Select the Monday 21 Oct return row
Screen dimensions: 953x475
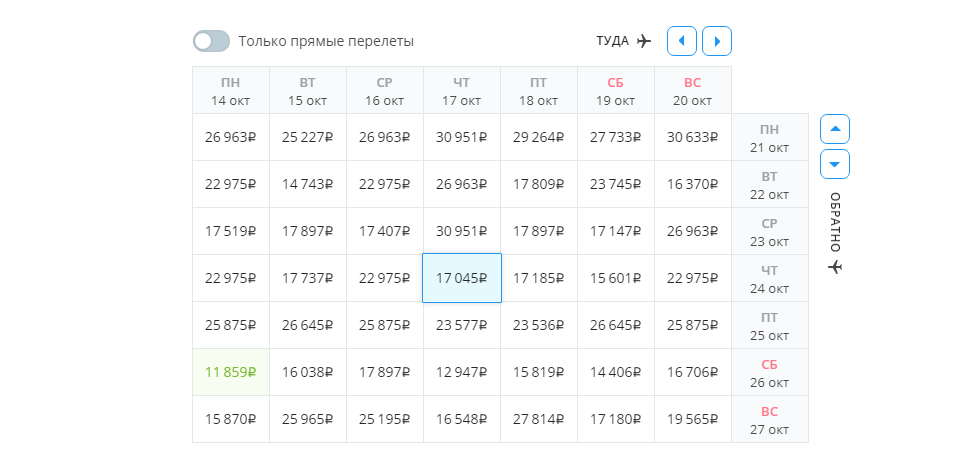coord(769,138)
